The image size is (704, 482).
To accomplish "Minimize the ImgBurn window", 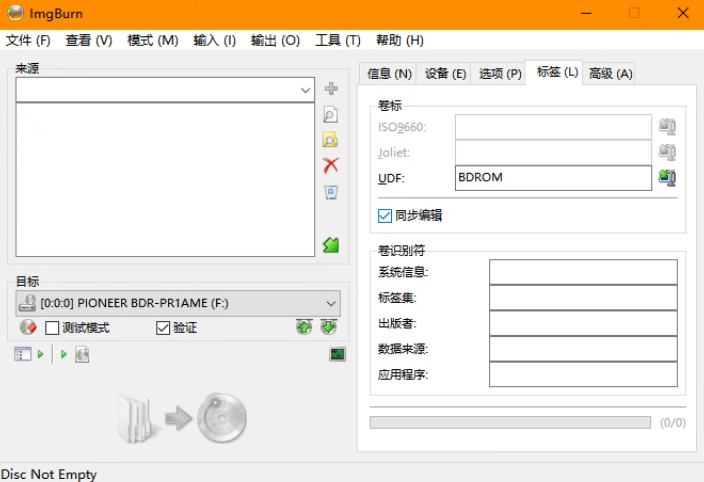I will pyautogui.click(x=586, y=13).
